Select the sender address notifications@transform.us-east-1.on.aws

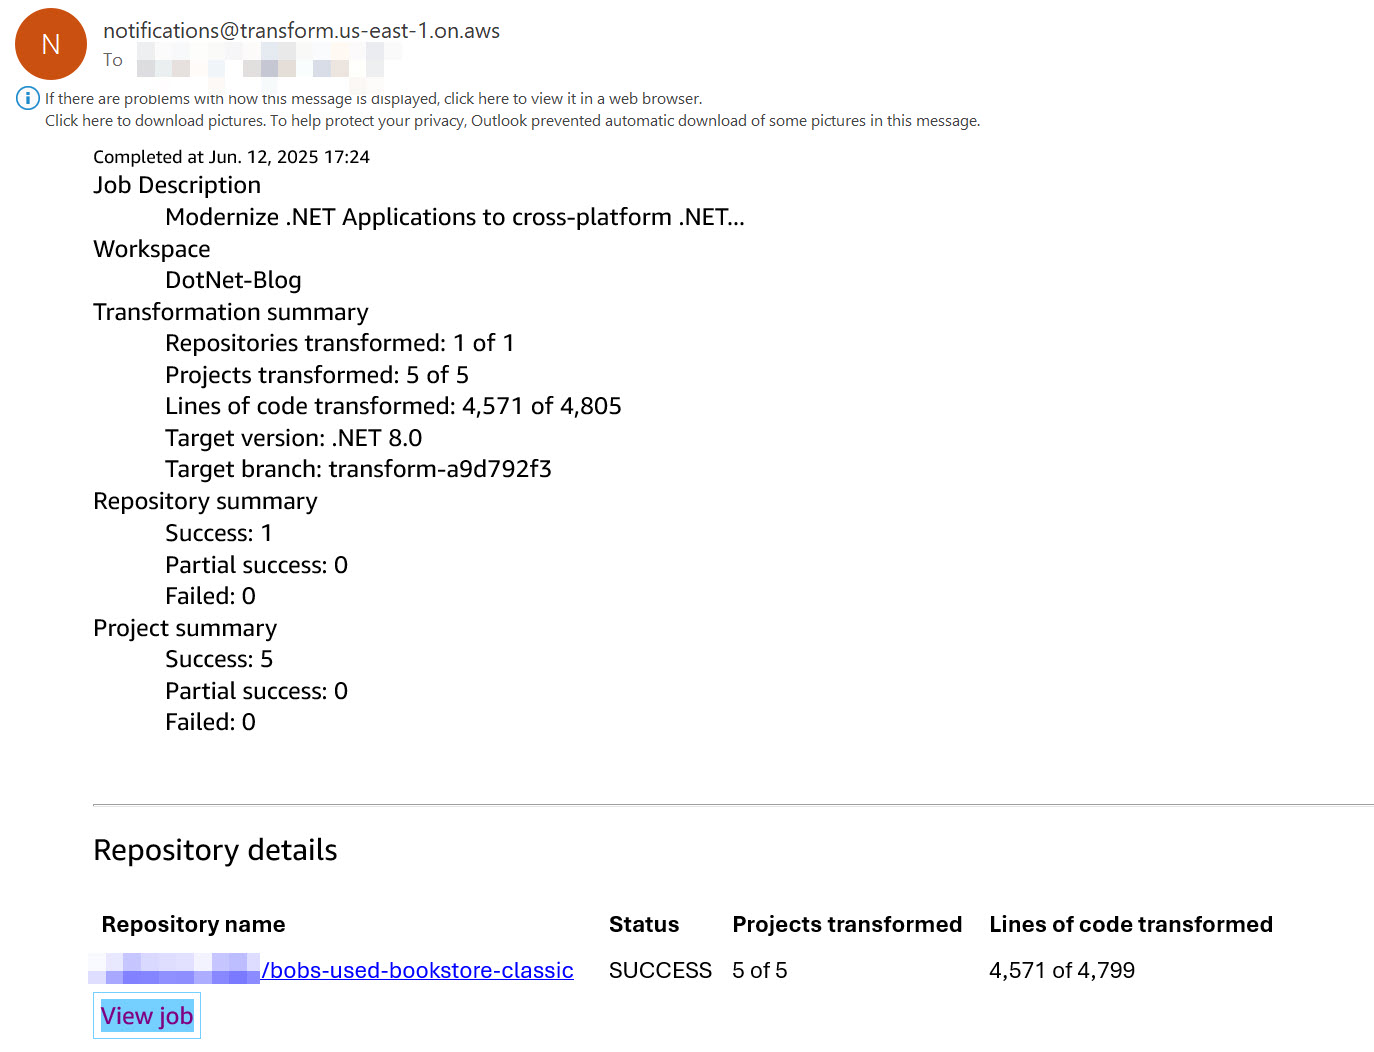tap(302, 31)
